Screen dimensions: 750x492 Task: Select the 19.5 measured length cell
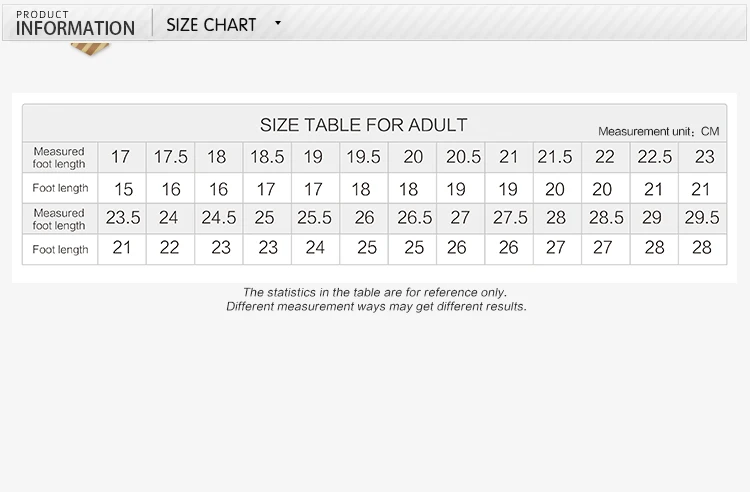point(362,157)
